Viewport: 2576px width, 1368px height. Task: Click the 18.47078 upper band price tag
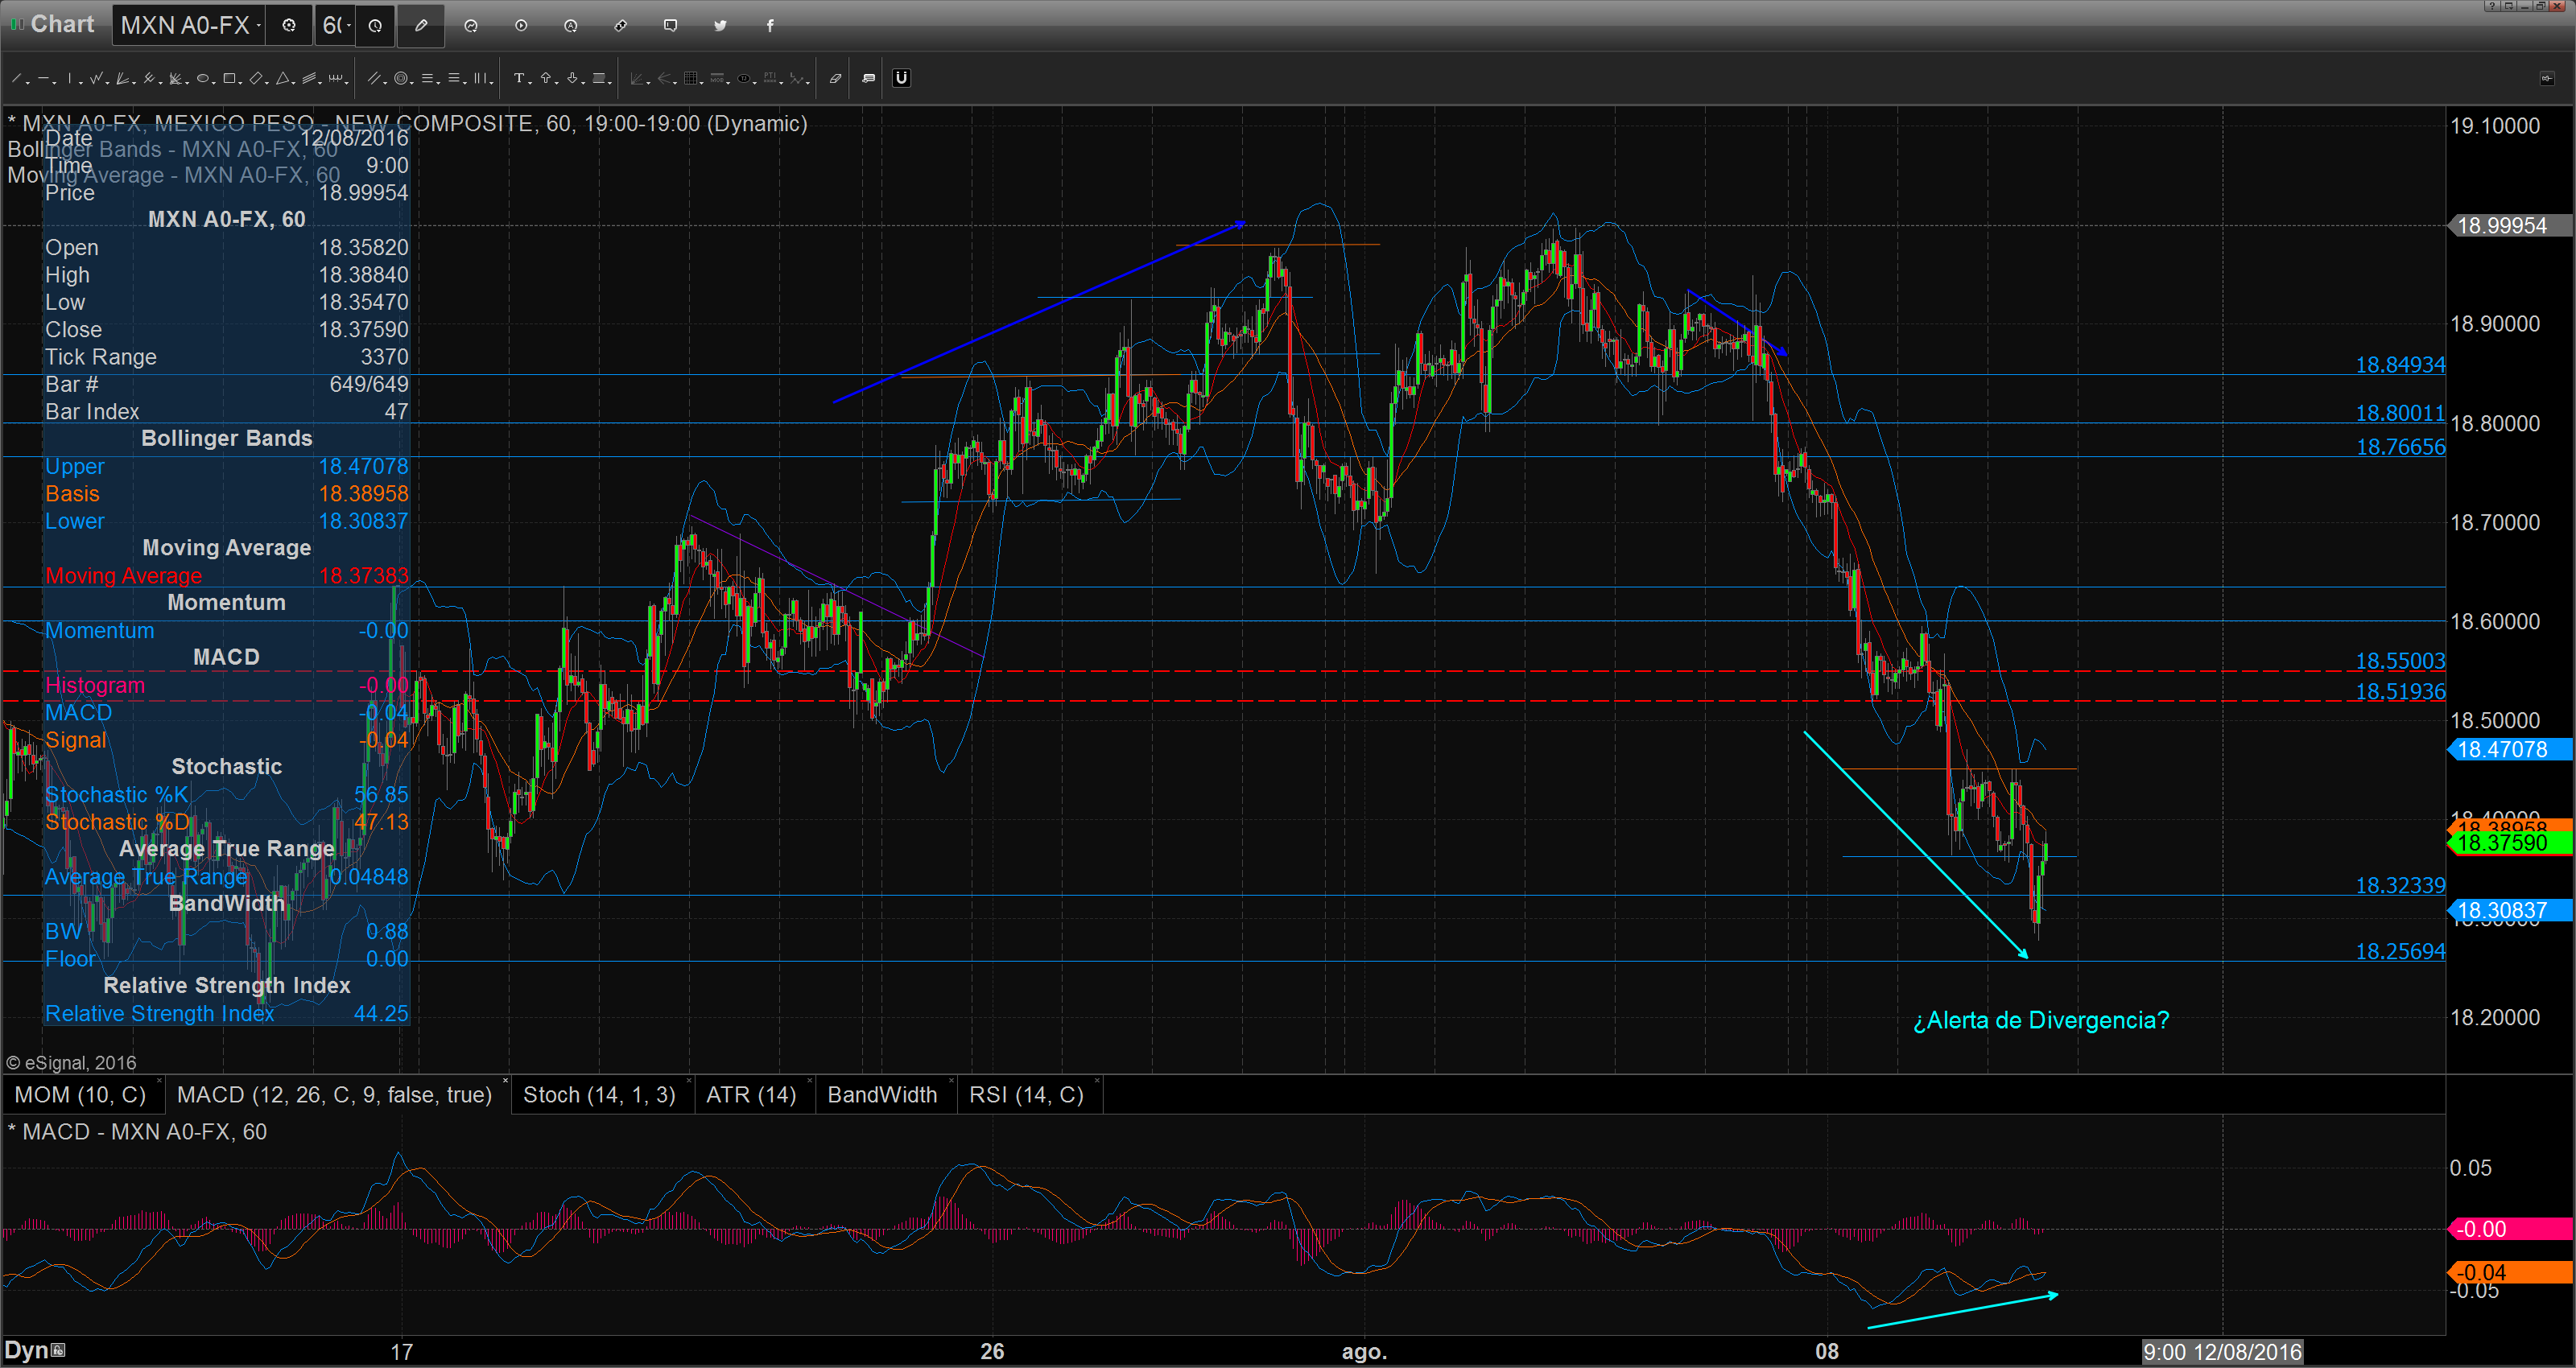click(x=2510, y=750)
